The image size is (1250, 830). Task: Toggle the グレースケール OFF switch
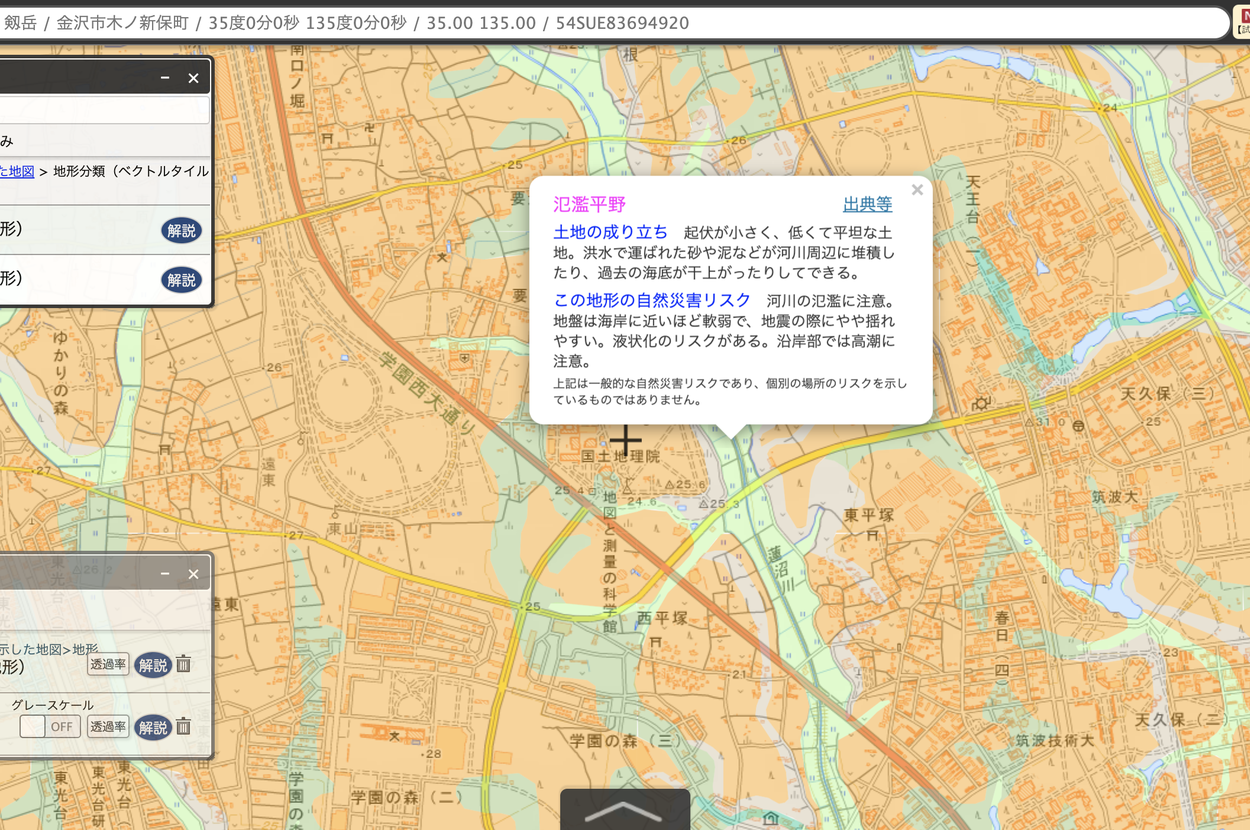(50, 726)
